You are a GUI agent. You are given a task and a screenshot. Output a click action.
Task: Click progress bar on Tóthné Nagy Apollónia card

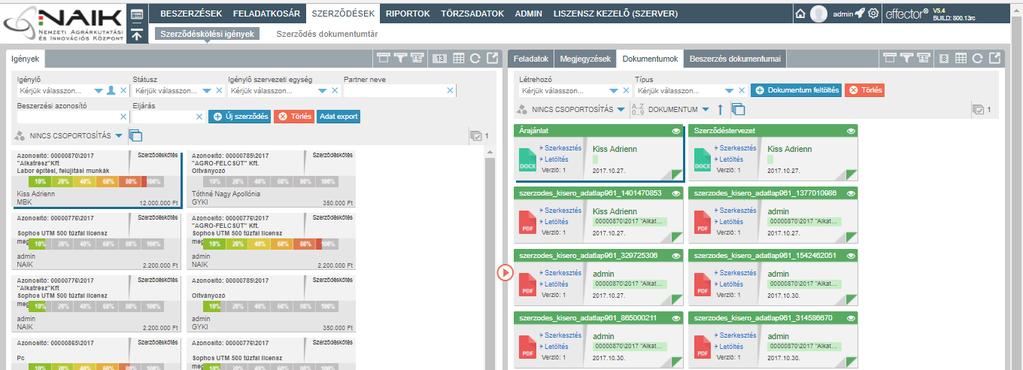pyautogui.click(x=270, y=182)
